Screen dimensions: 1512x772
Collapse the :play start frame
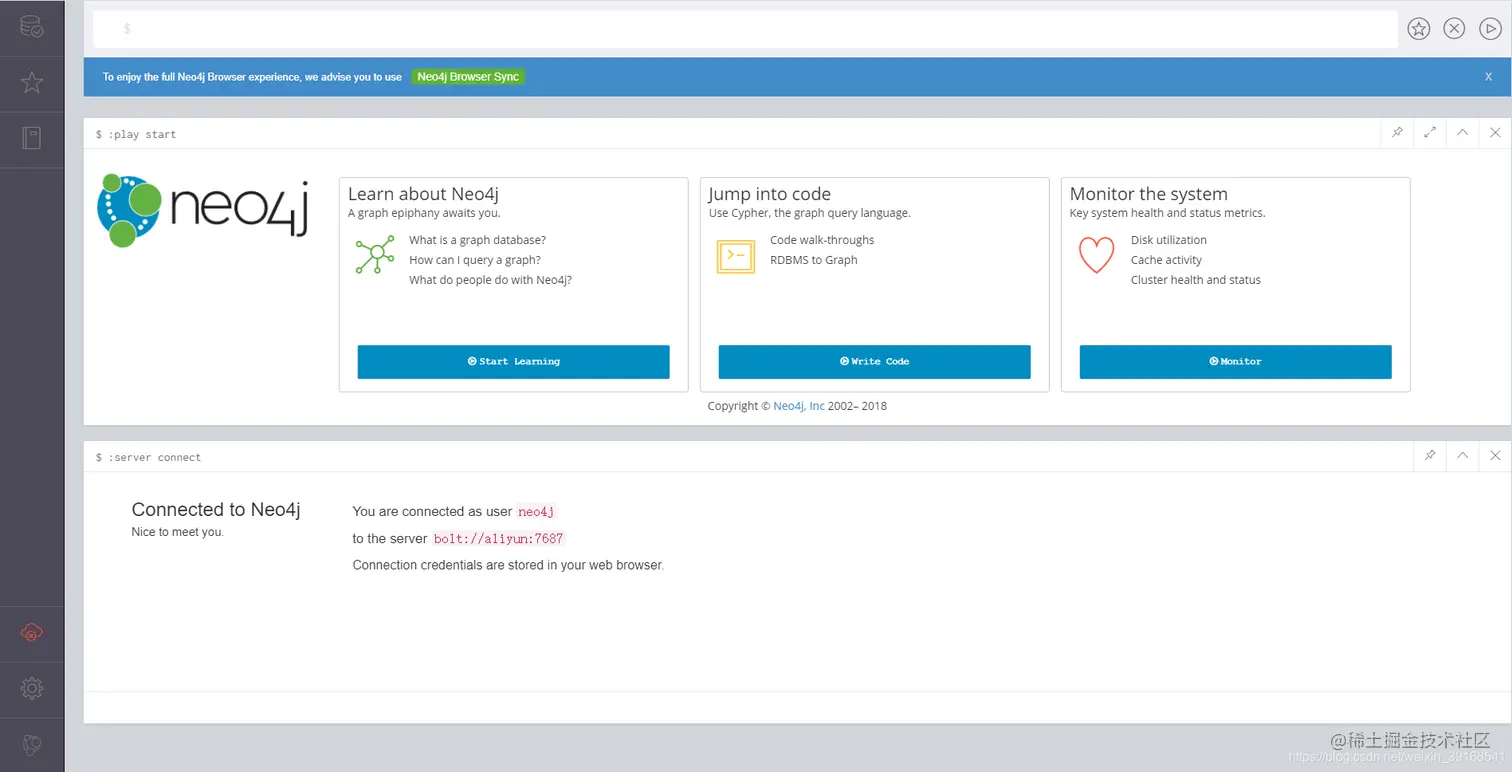pos(1462,133)
